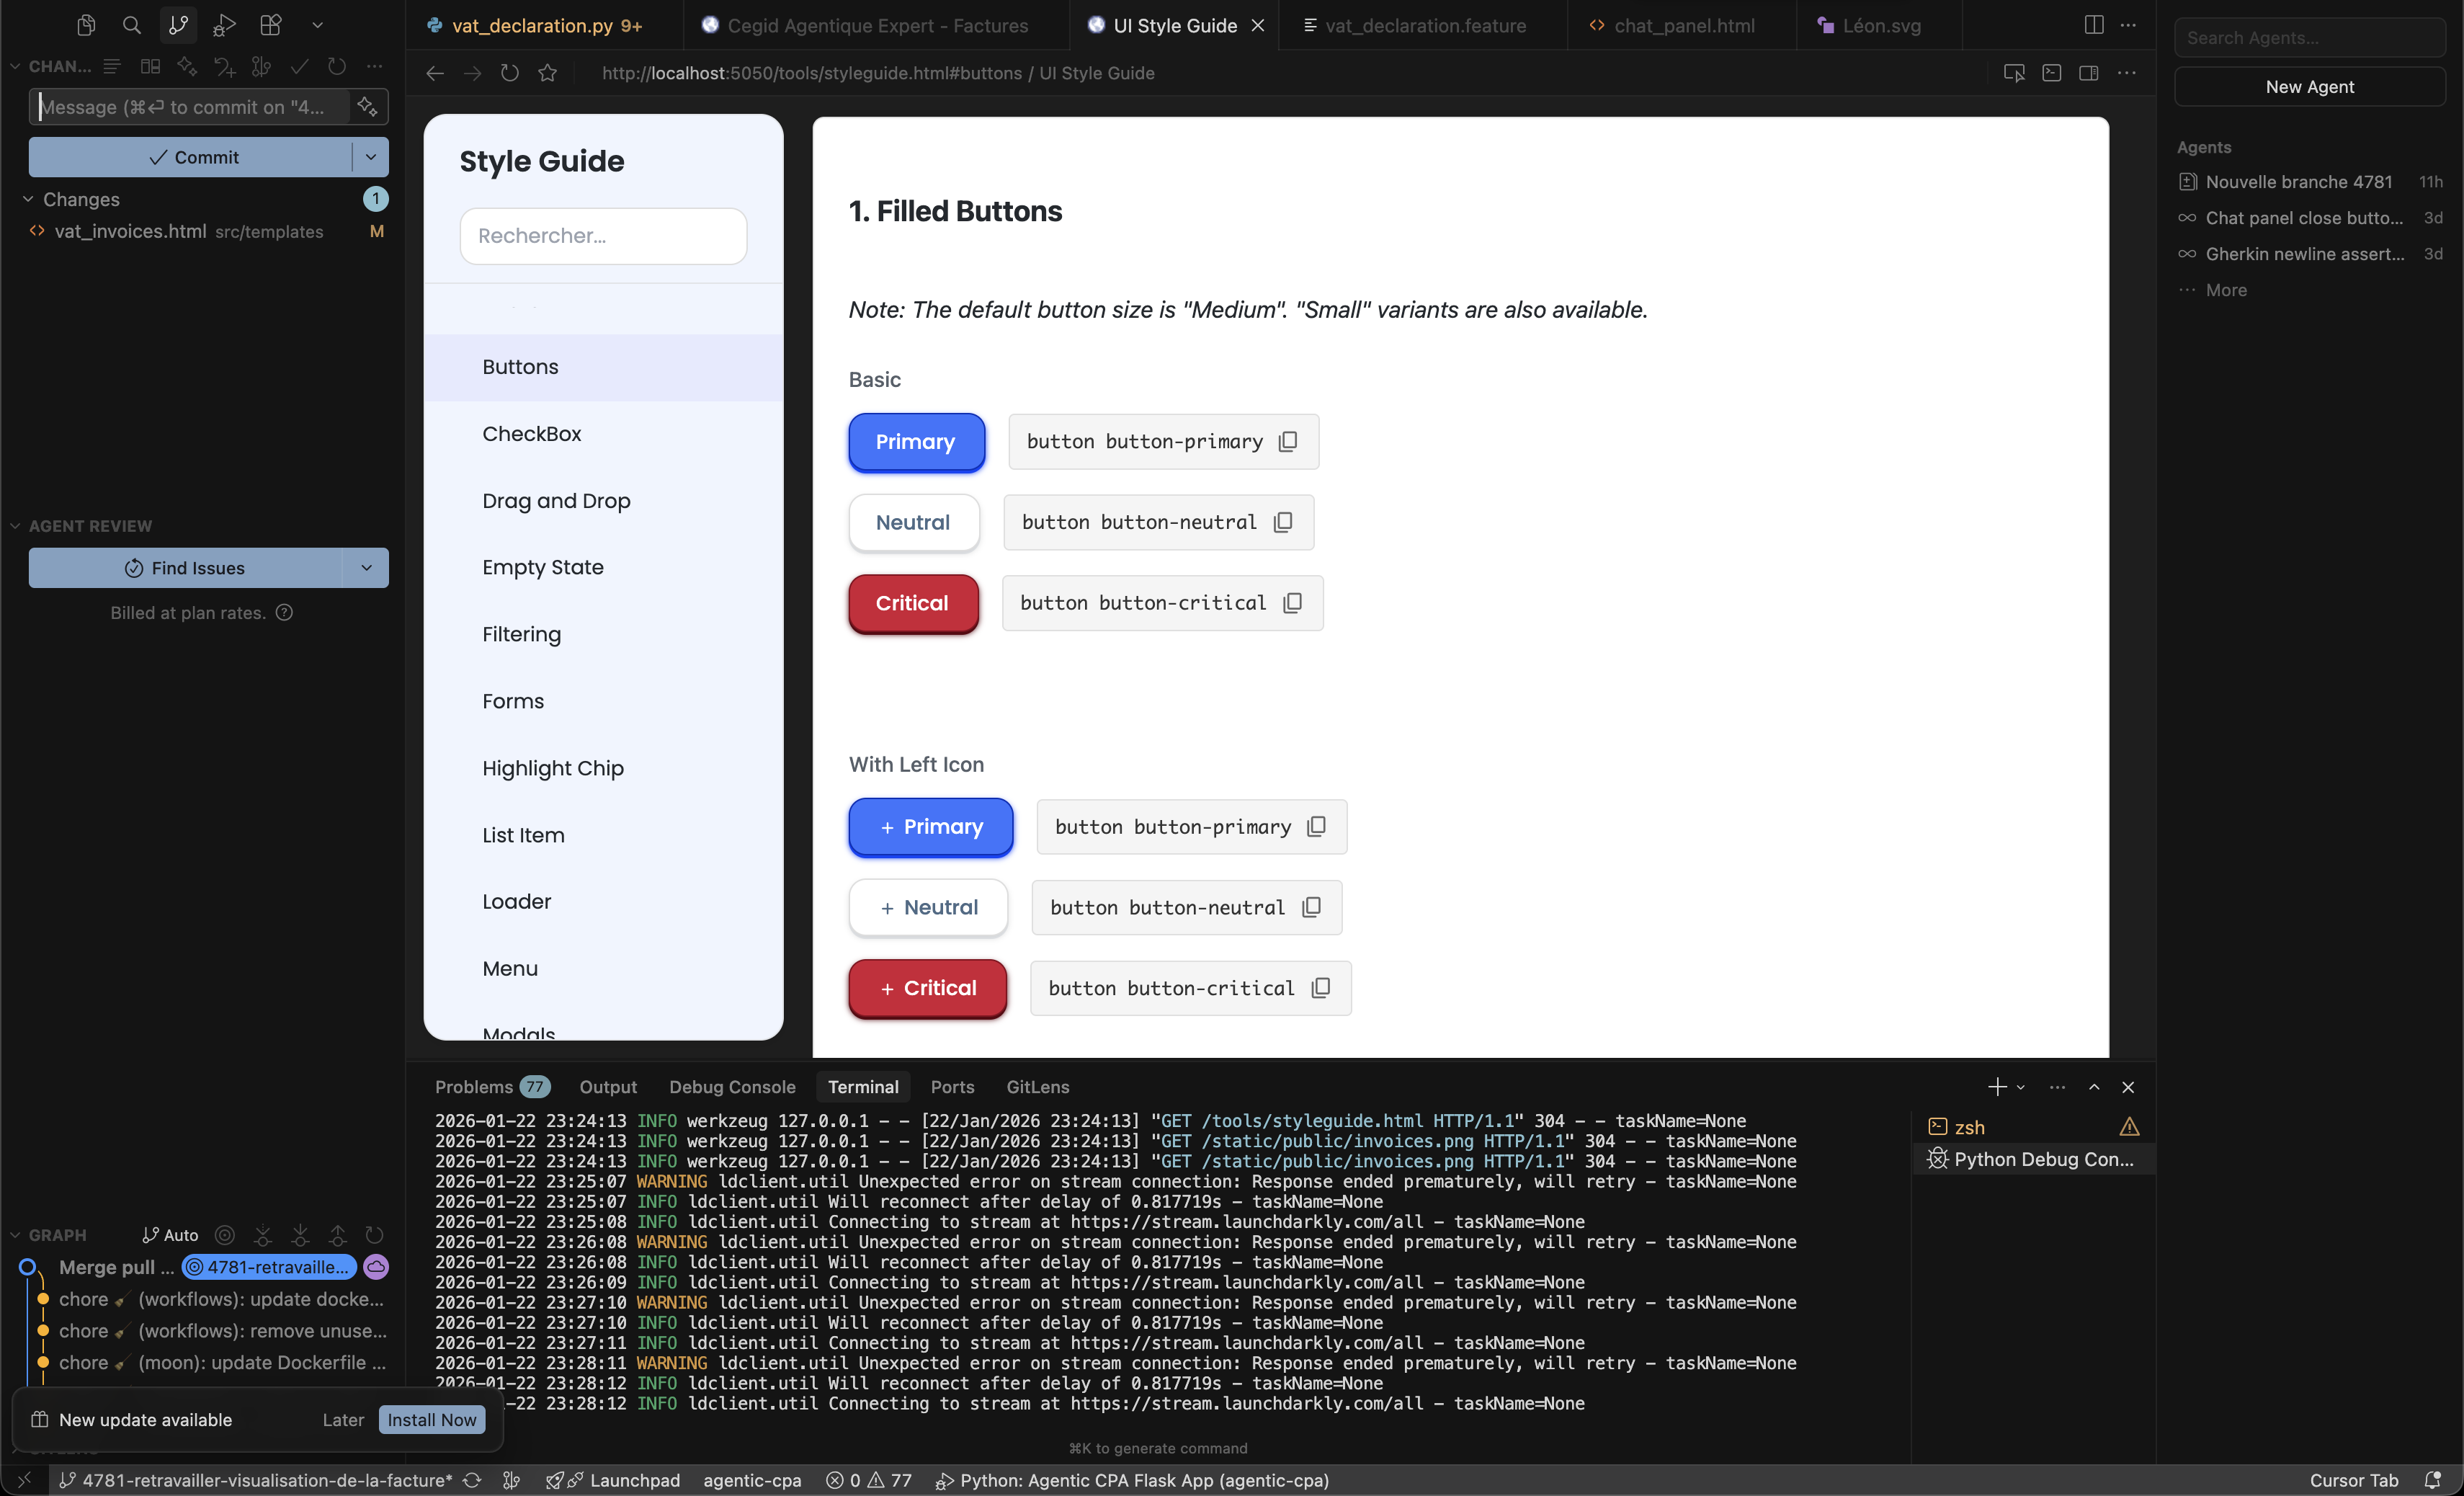Image resolution: width=2464 pixels, height=1496 pixels.
Task: Toggle the Auto branch graph filter
Action: [170, 1235]
